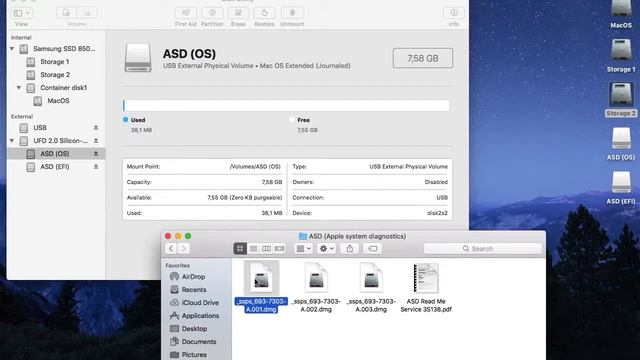
Task: Click the Finder edit tags button
Action: click(x=373, y=249)
